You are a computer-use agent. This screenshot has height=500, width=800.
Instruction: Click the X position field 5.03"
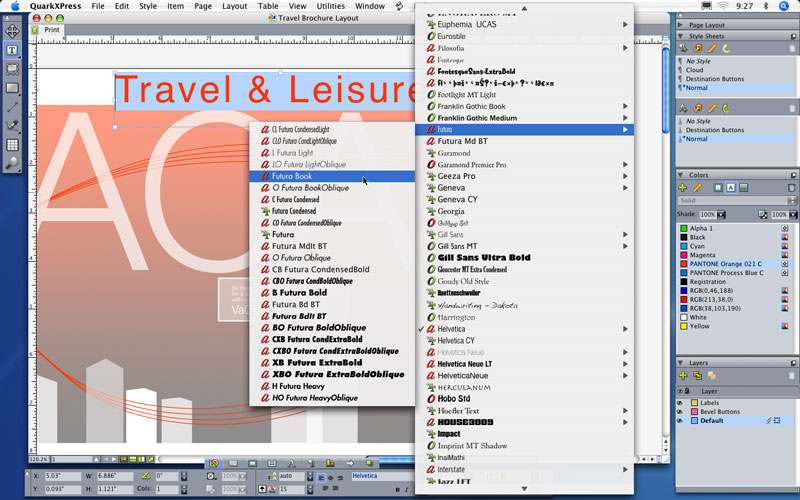point(62,476)
